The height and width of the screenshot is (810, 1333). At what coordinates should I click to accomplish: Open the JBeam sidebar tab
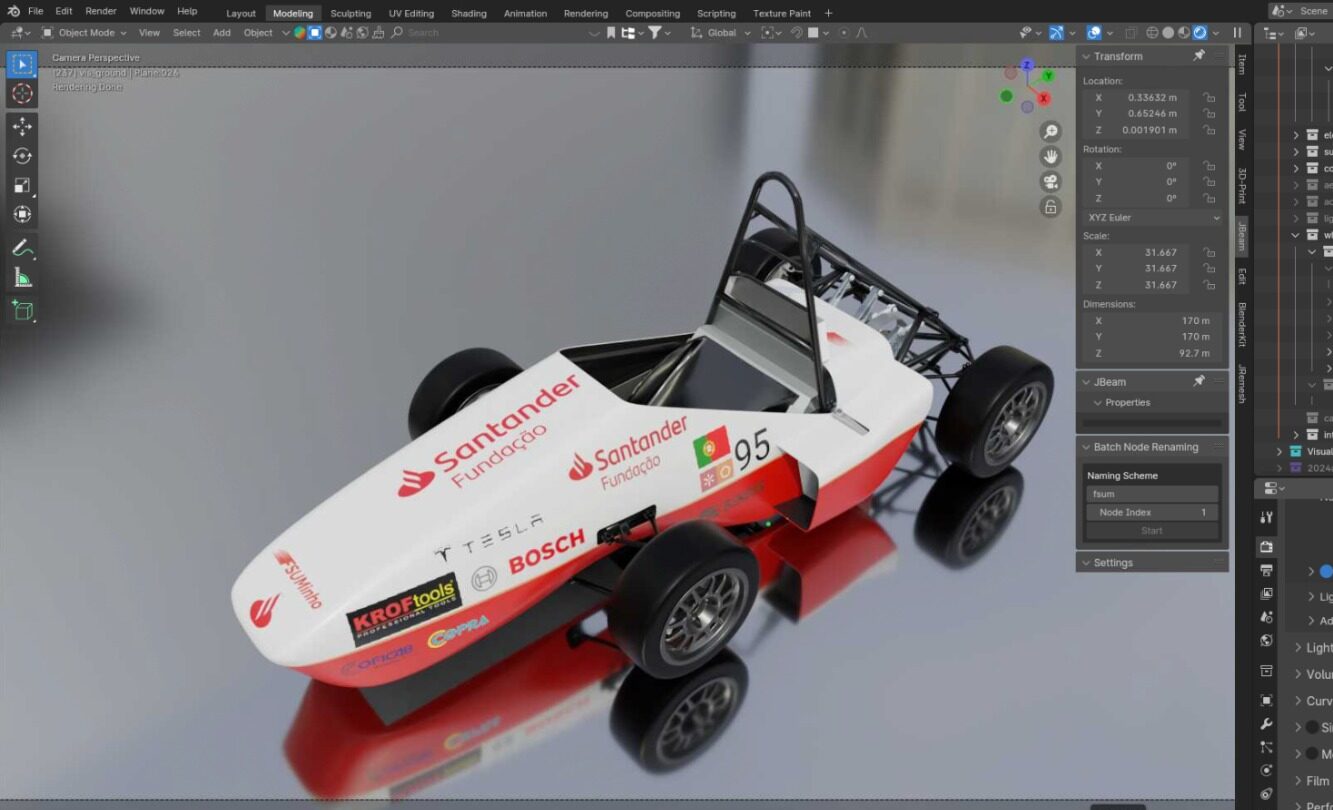pyautogui.click(x=1242, y=236)
